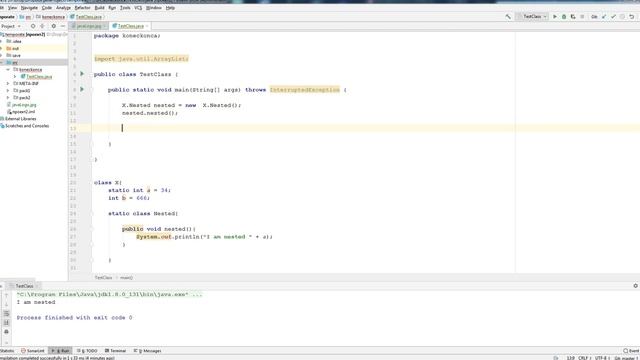Open the Terminal tool window
The image size is (640, 360).
click(116, 351)
